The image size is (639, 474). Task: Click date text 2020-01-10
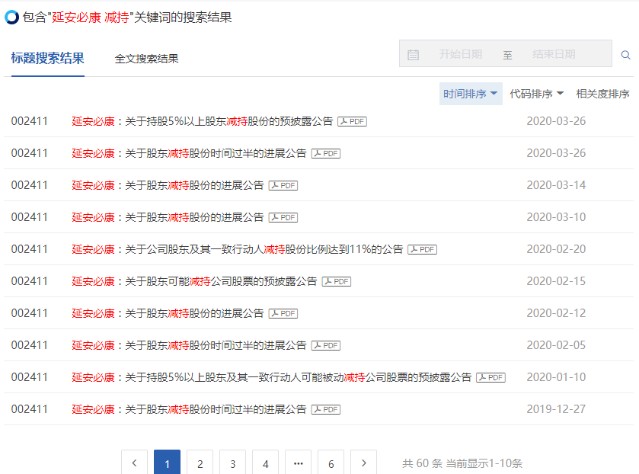[x=556, y=377]
